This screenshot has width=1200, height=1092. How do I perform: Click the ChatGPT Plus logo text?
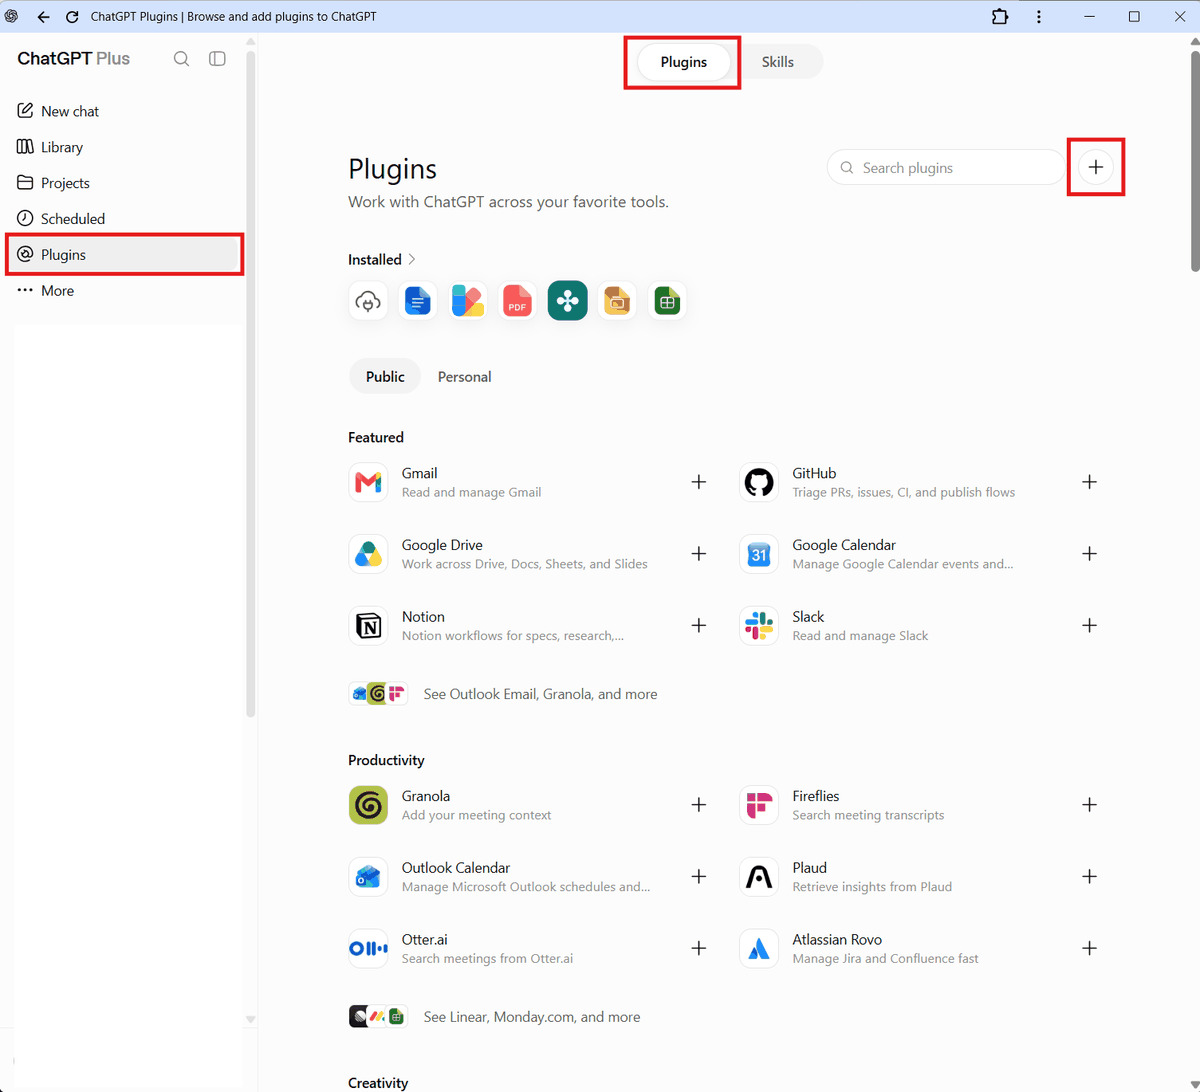[74, 59]
